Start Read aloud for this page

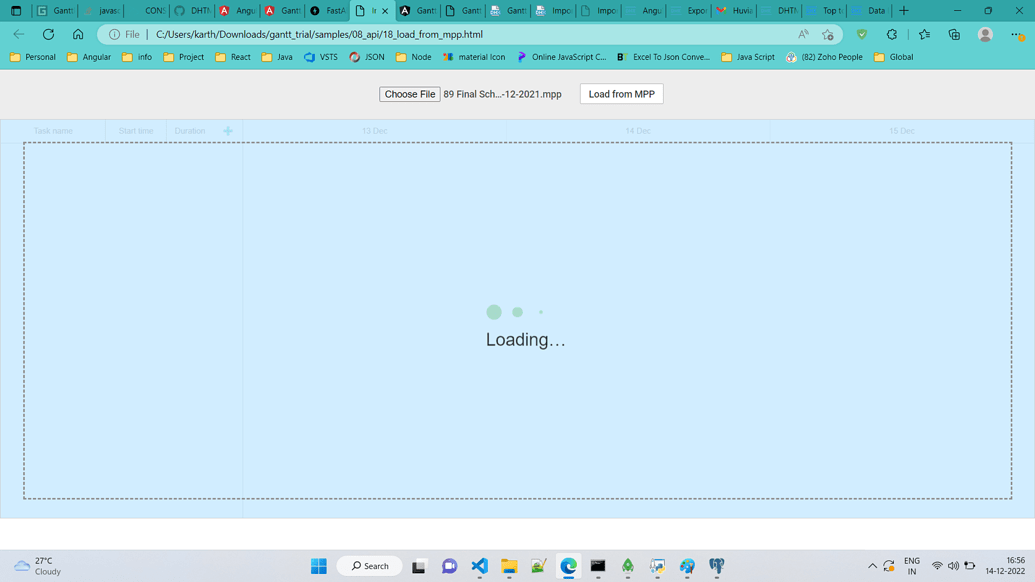pos(804,33)
